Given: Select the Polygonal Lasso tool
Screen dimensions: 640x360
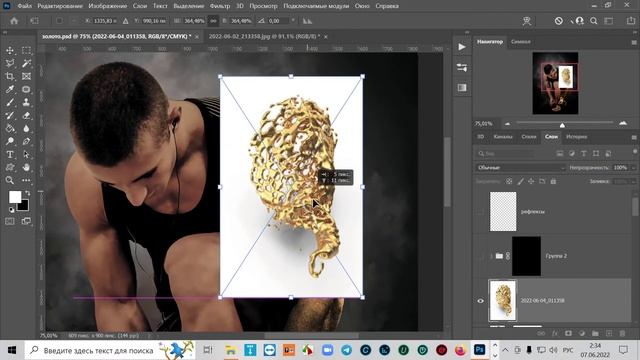Looking at the screenshot, I should coord(10,63).
